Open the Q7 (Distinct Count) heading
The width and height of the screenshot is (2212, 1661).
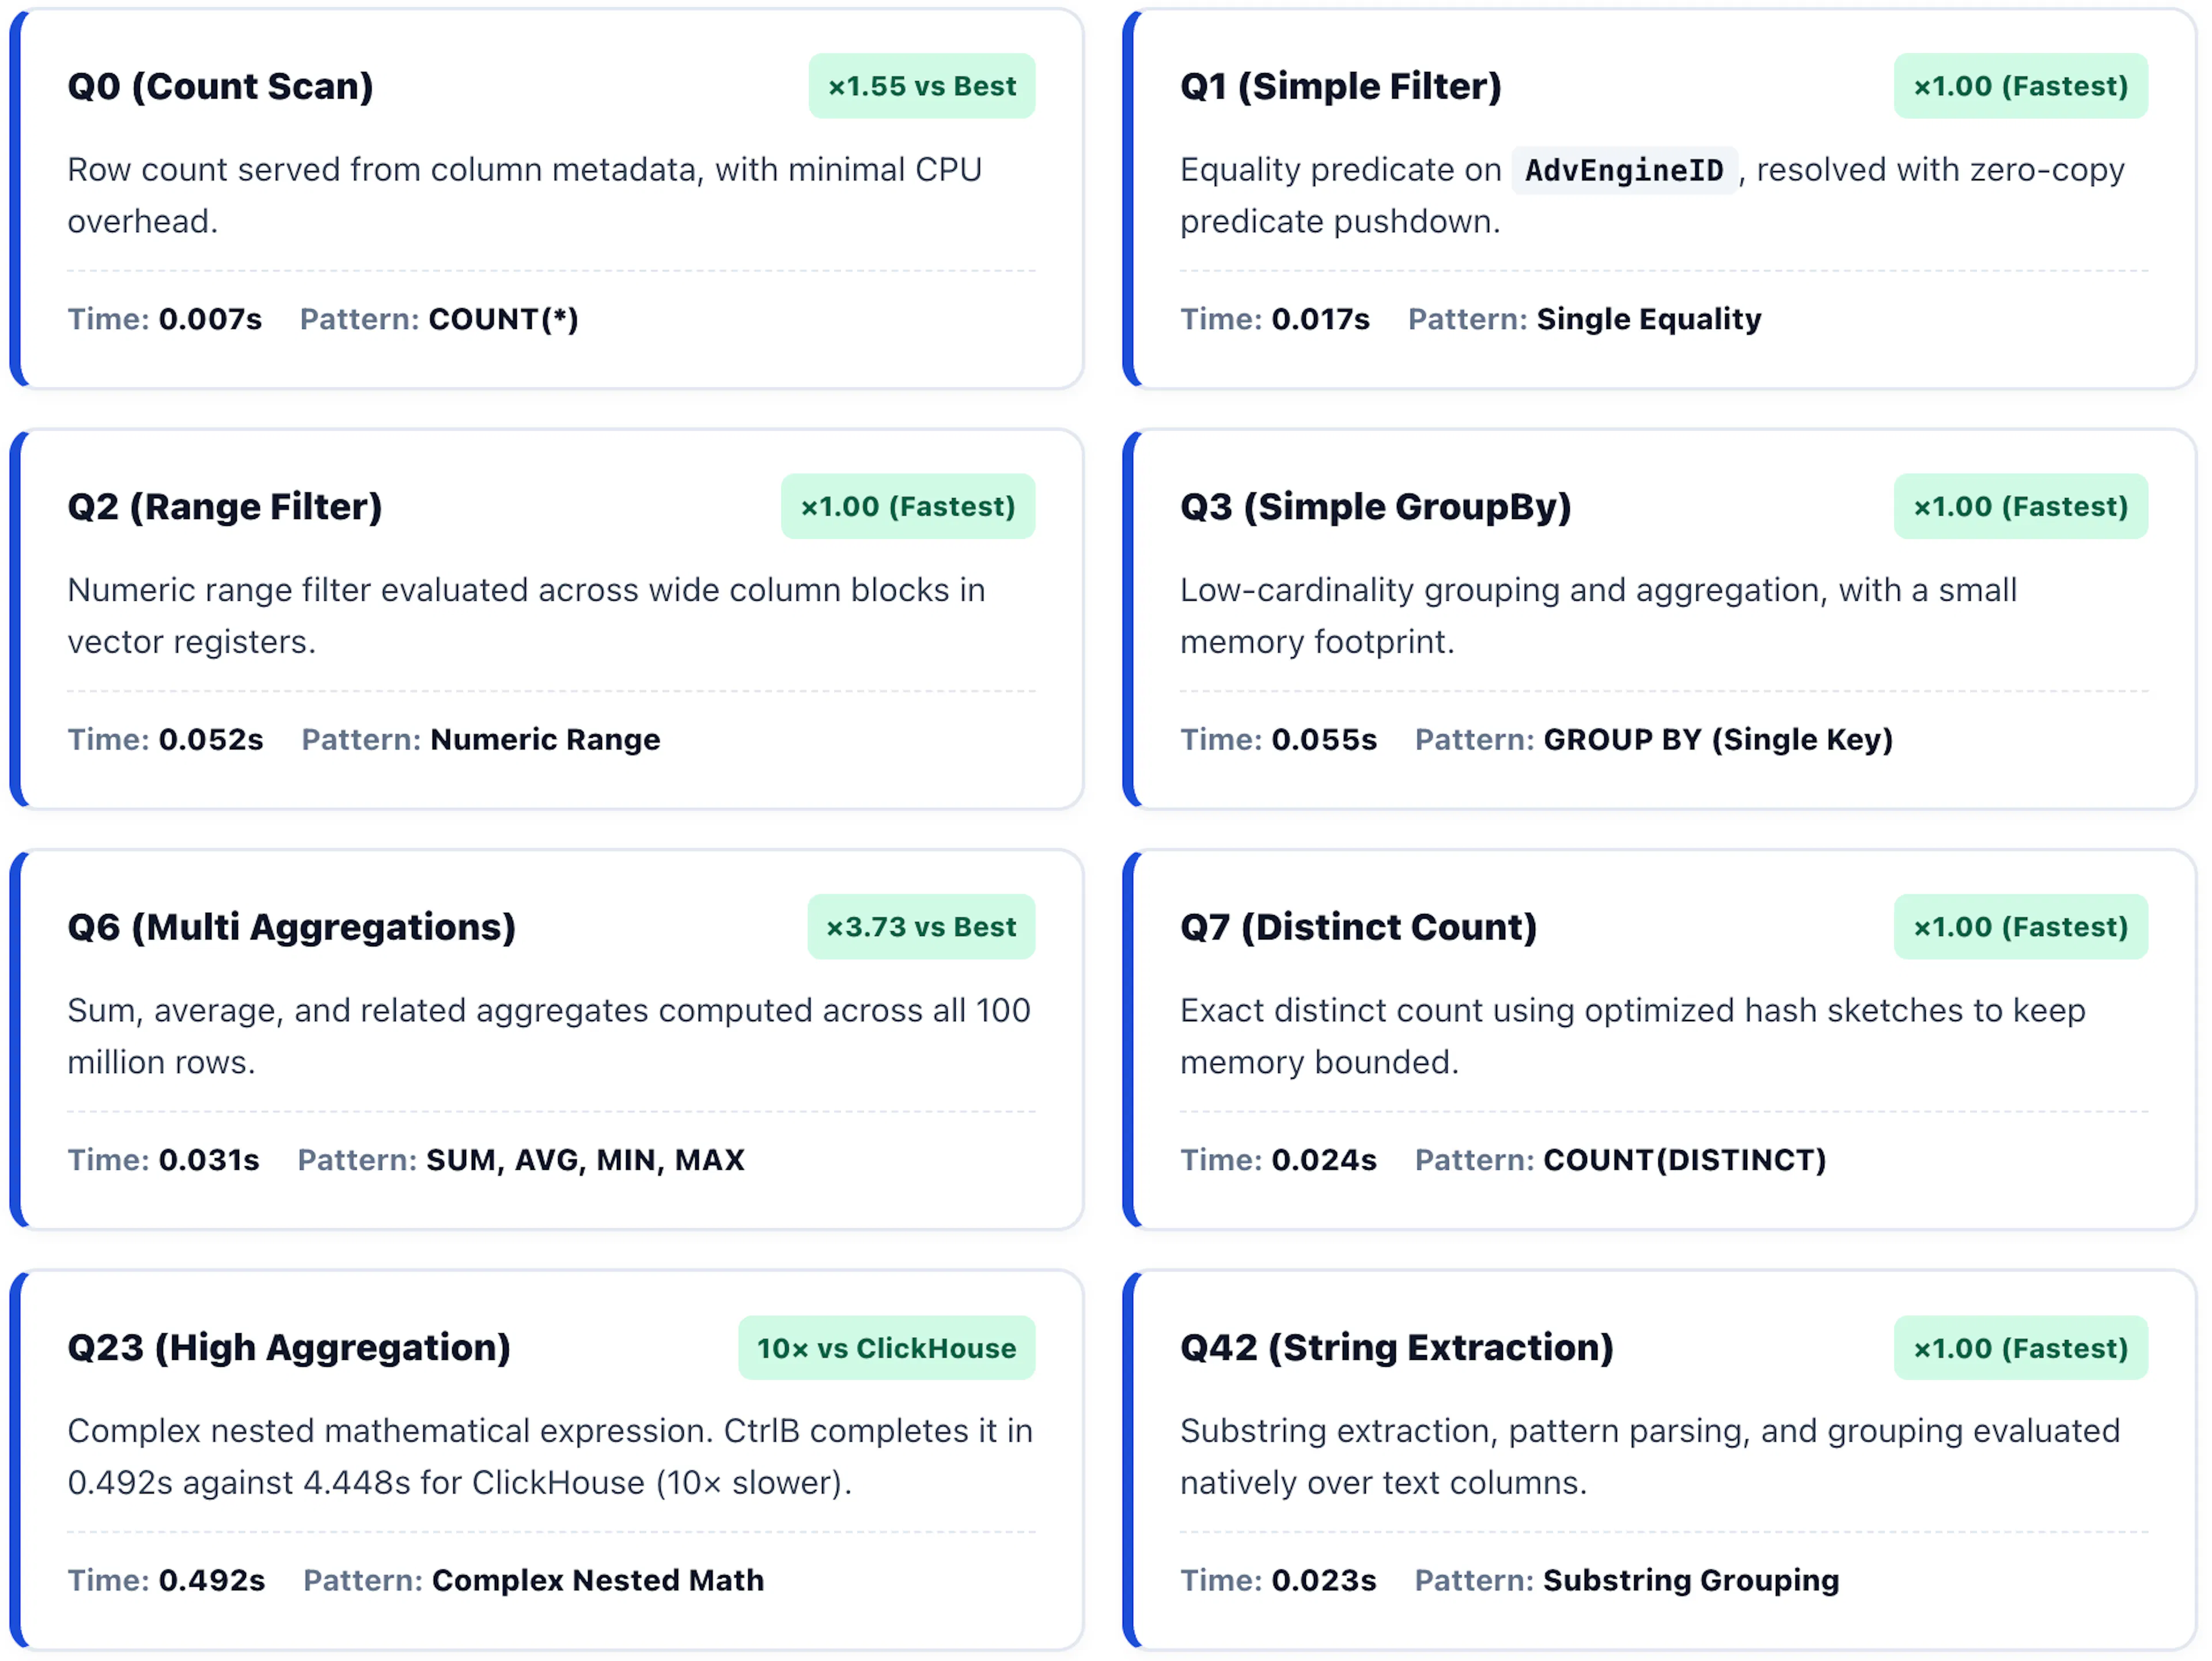point(1358,927)
